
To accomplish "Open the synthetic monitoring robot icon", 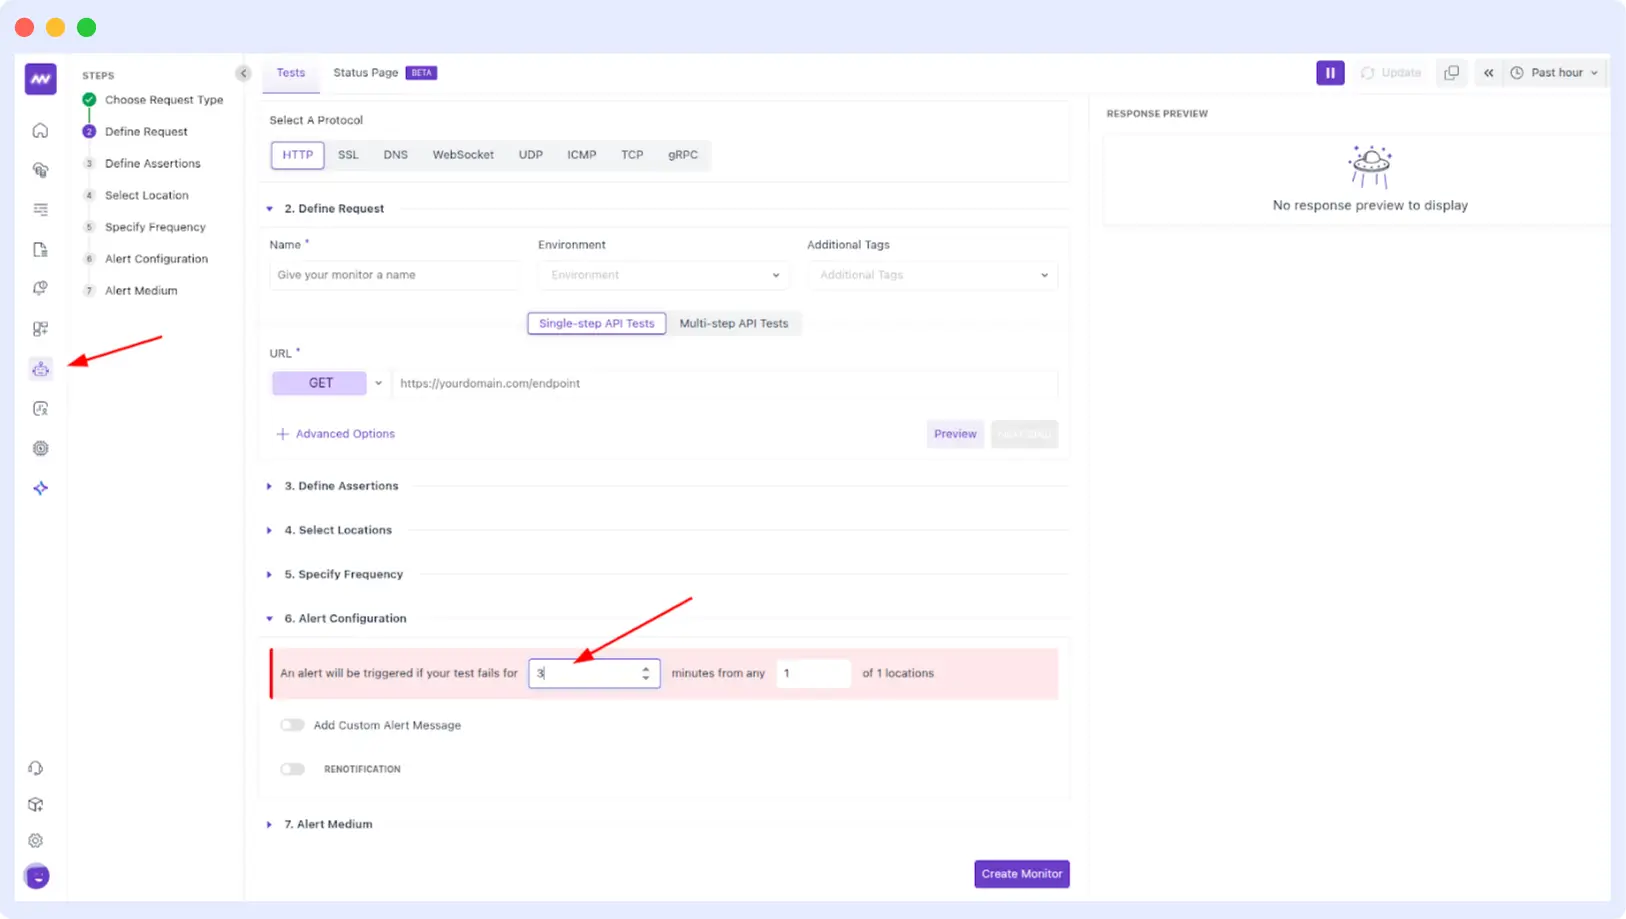I will click(x=40, y=370).
